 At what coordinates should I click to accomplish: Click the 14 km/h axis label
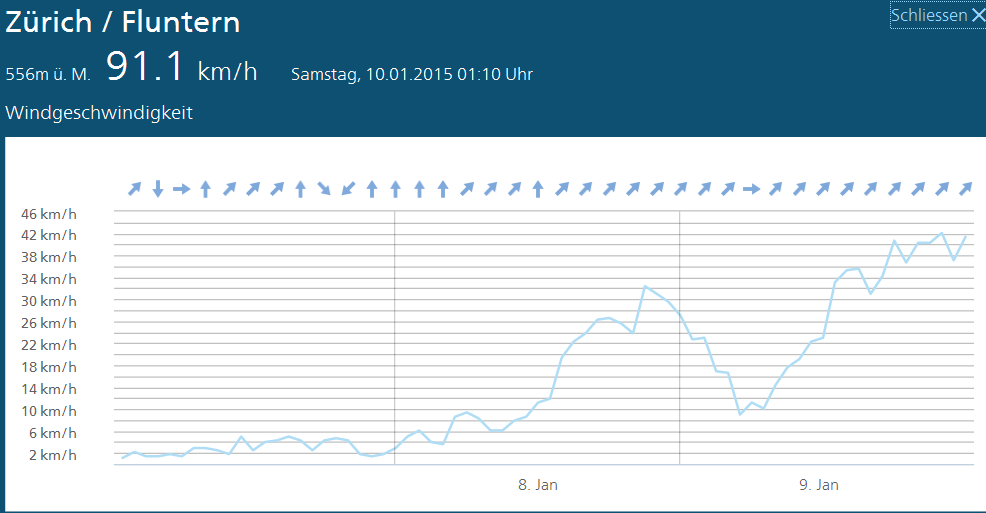click(49, 389)
